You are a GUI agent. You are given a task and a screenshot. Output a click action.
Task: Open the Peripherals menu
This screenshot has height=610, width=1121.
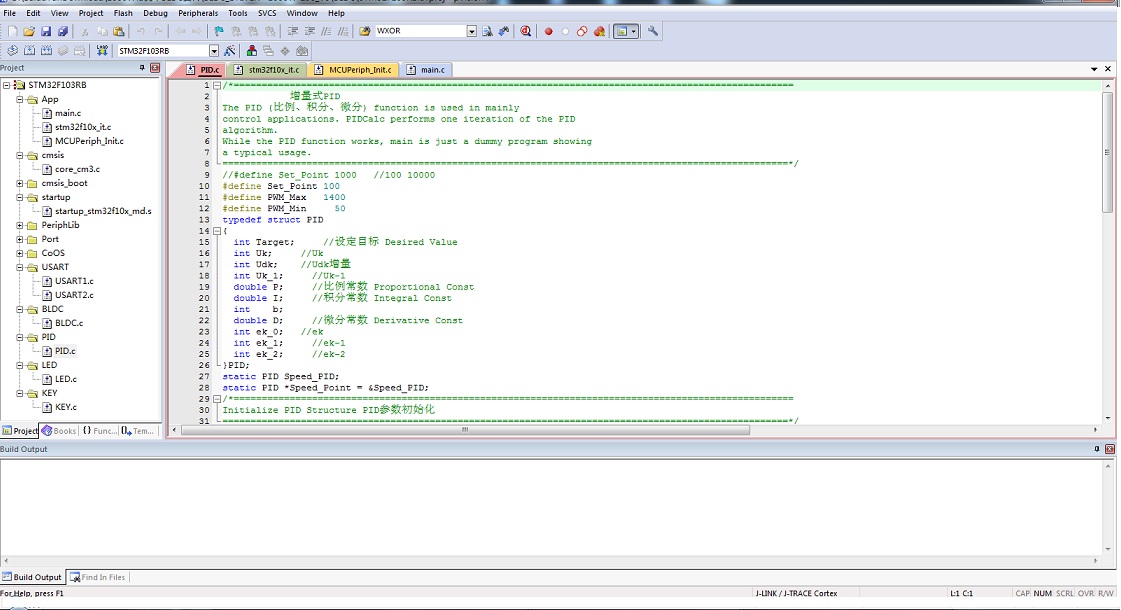[197, 13]
